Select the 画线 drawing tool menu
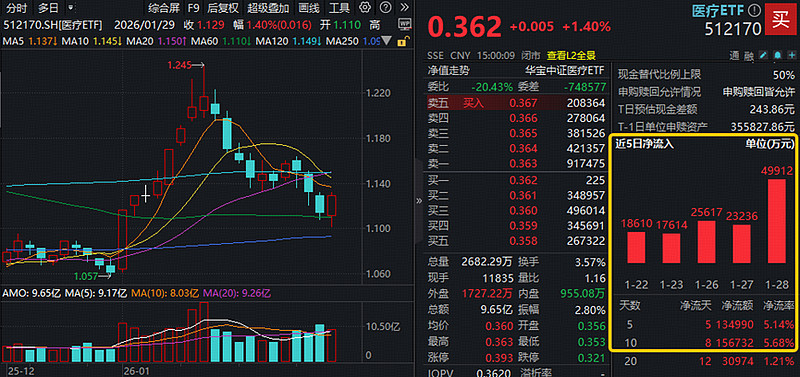 [x=309, y=8]
